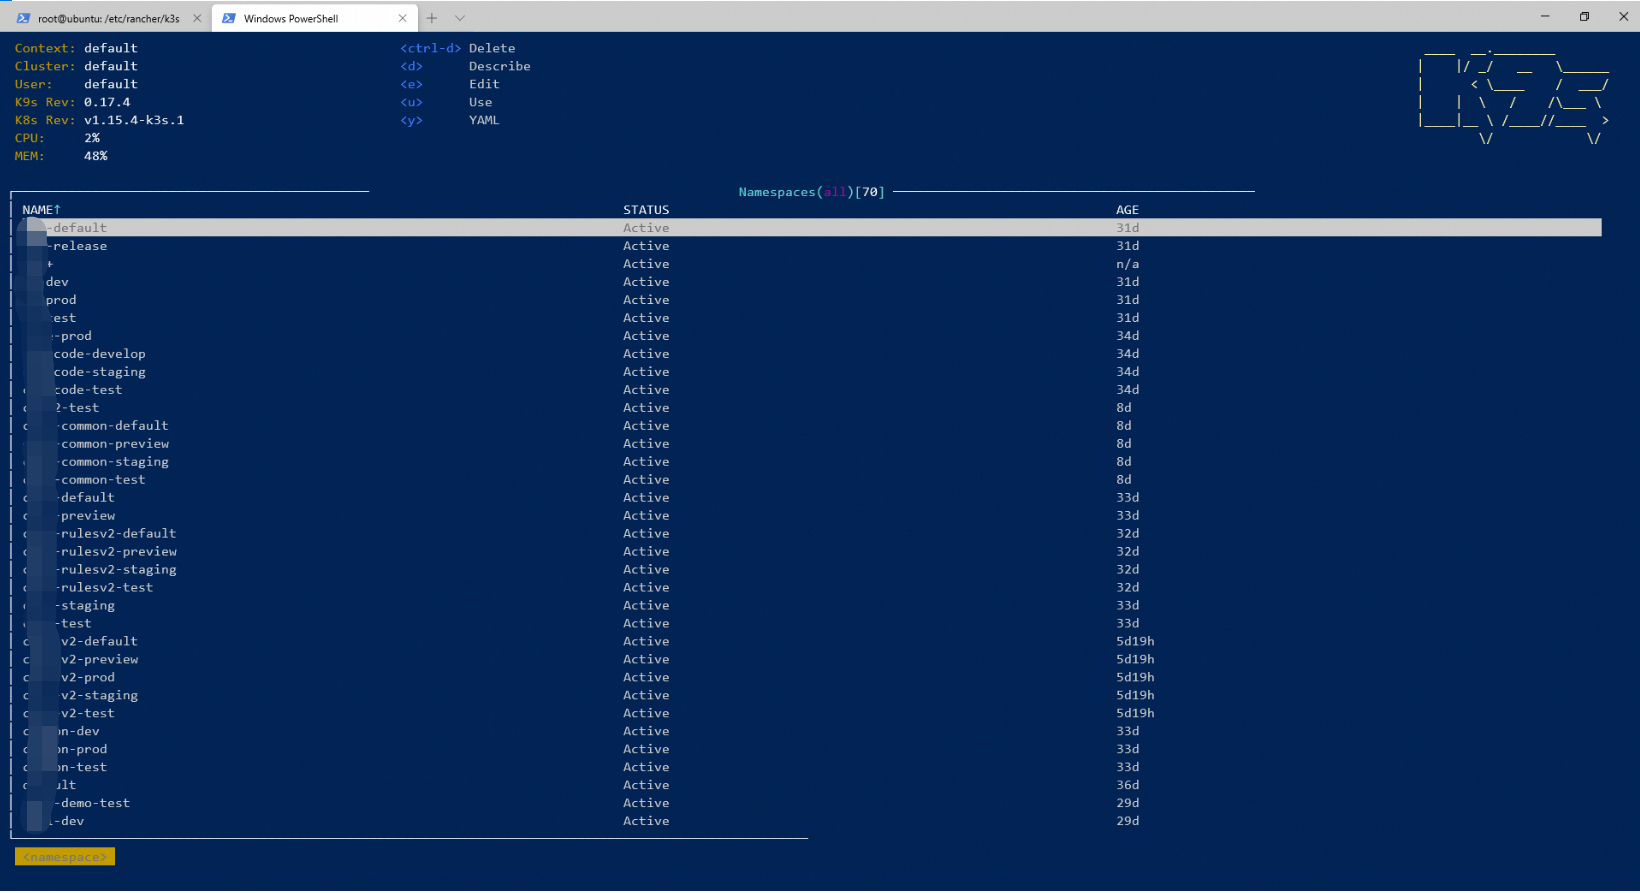The height and width of the screenshot is (893, 1640).
Task: Select the prod namespace row
Action: point(810,300)
